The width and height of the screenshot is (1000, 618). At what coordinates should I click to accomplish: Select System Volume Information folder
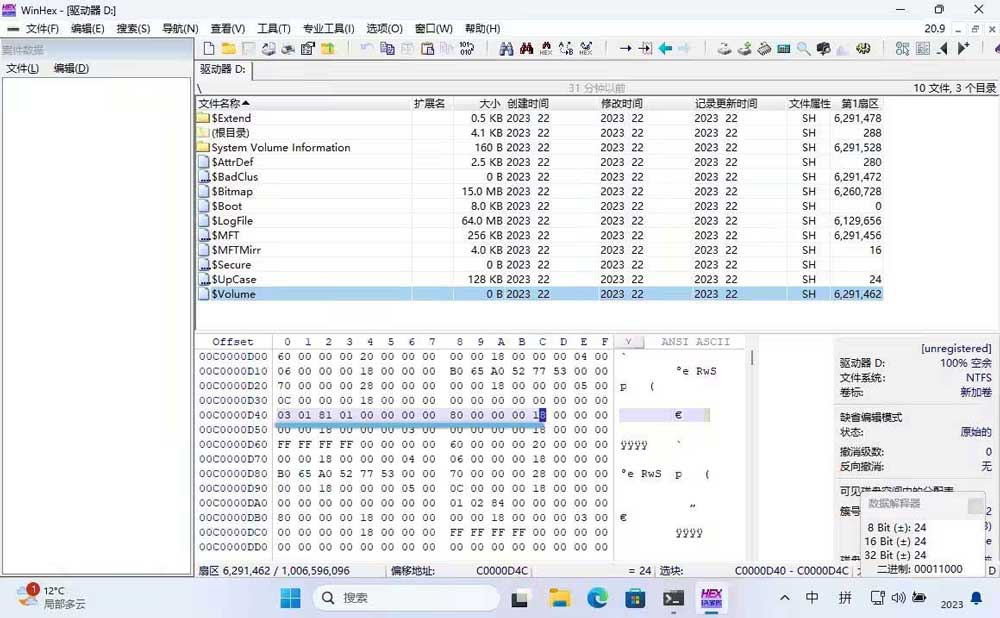[x=540, y=147]
